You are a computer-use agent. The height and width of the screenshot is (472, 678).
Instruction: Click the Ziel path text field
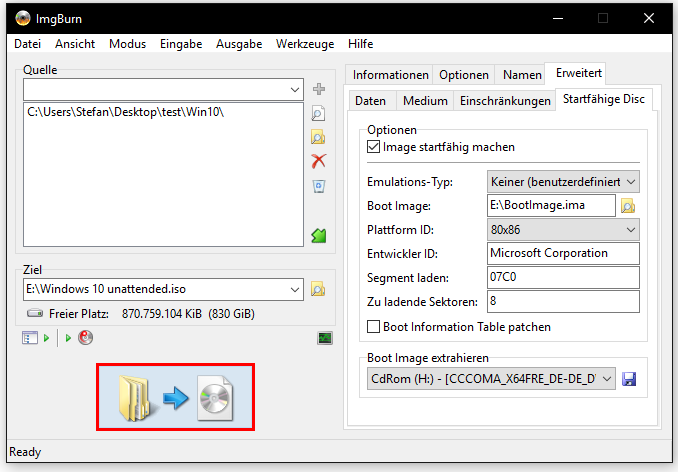156,289
